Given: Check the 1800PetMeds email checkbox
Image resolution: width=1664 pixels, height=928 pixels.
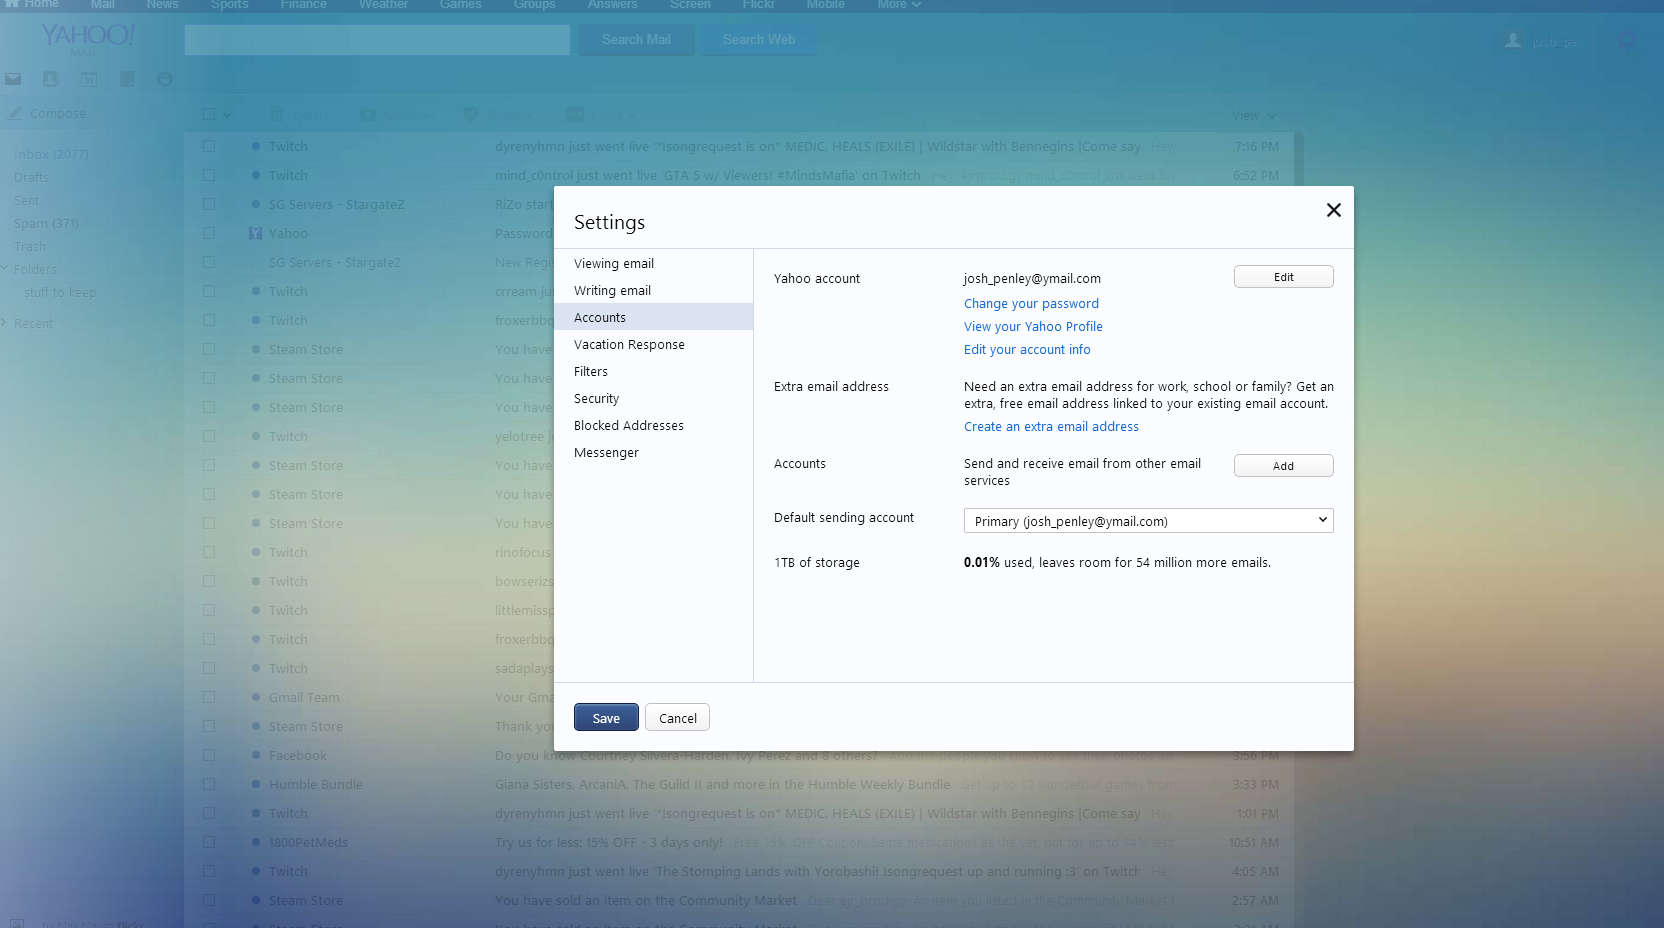Looking at the screenshot, I should 209,842.
